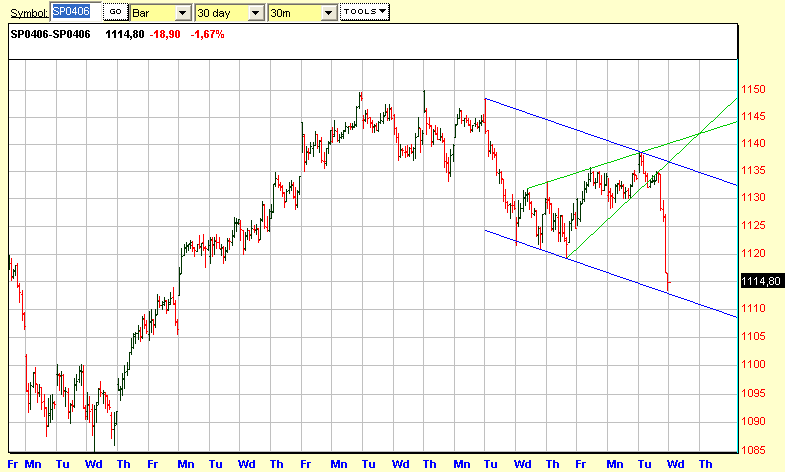Click the current price marker 1114,80 on axis

[x=761, y=281]
